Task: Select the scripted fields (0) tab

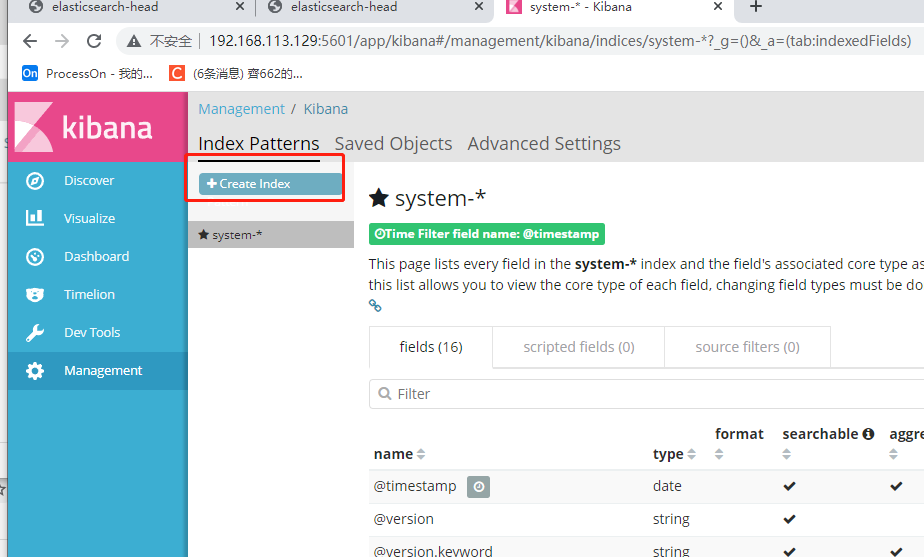Action: coord(579,347)
